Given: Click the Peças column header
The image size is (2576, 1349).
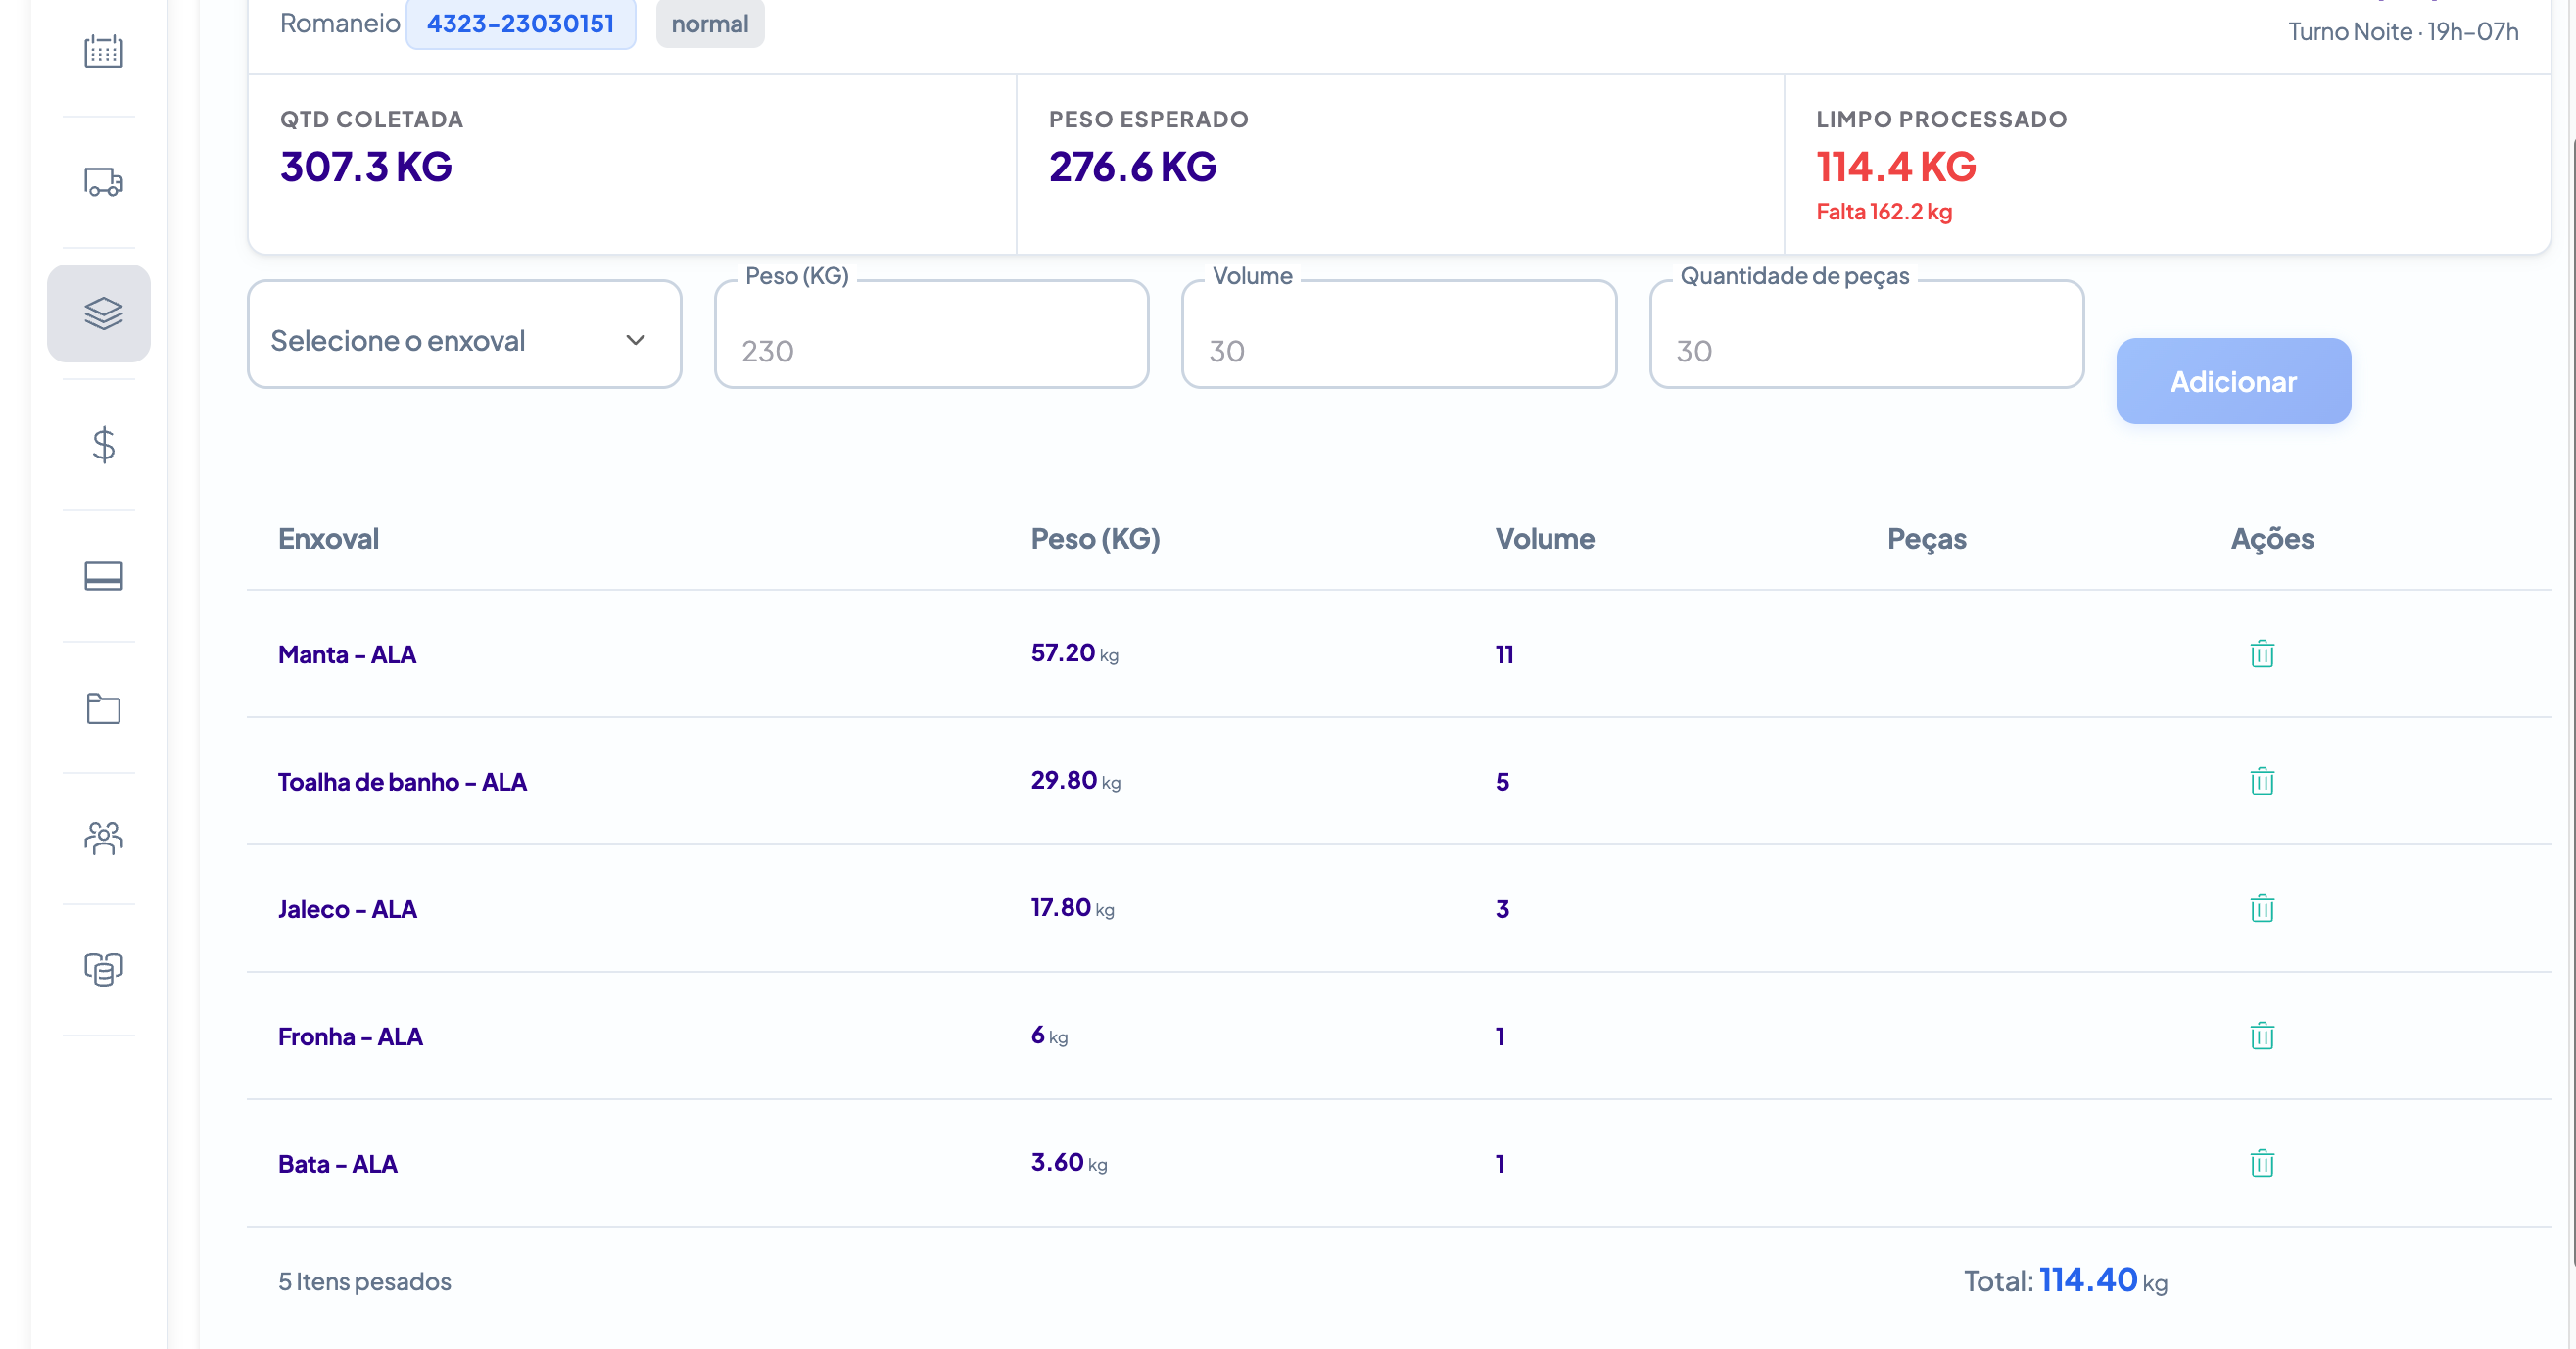Looking at the screenshot, I should 1927,539.
